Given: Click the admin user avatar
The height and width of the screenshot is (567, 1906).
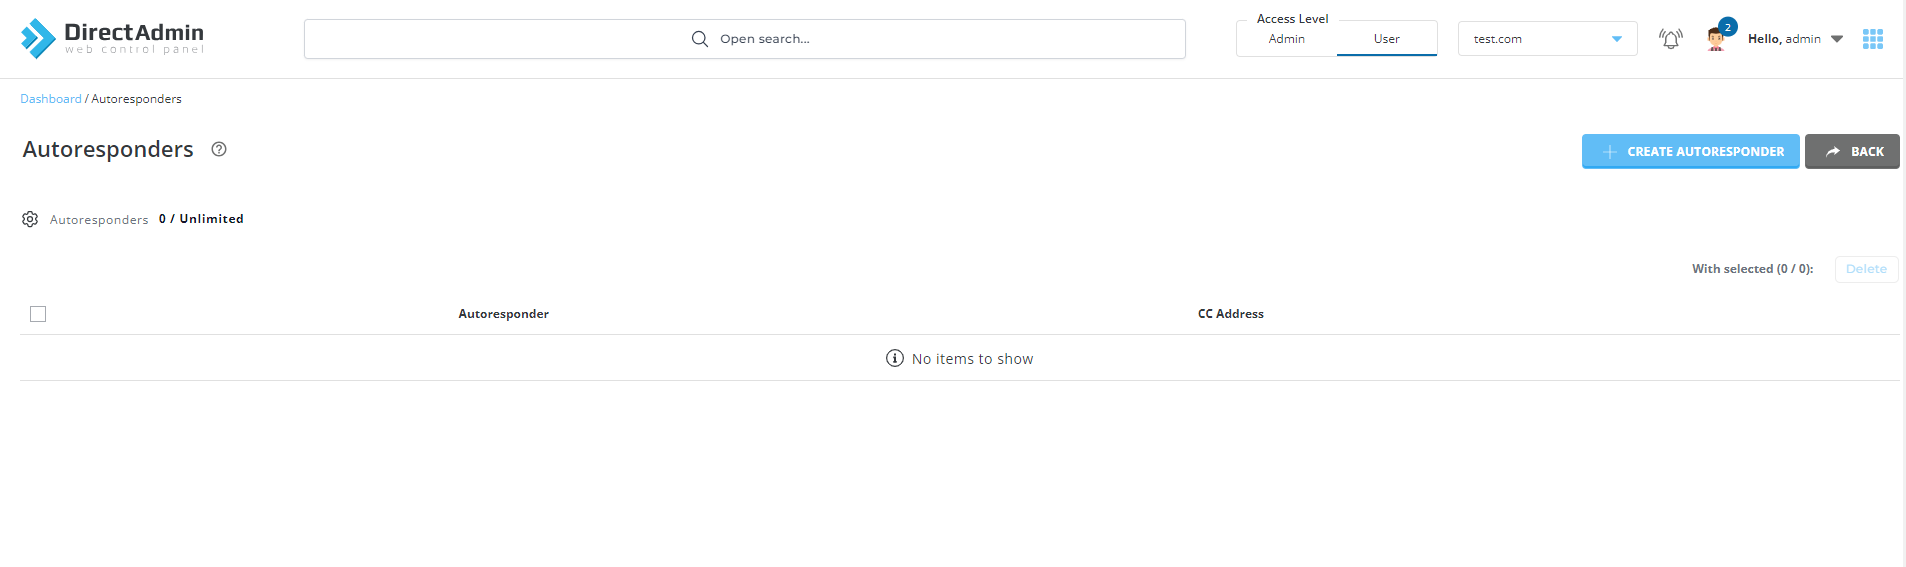Looking at the screenshot, I should tap(1716, 39).
